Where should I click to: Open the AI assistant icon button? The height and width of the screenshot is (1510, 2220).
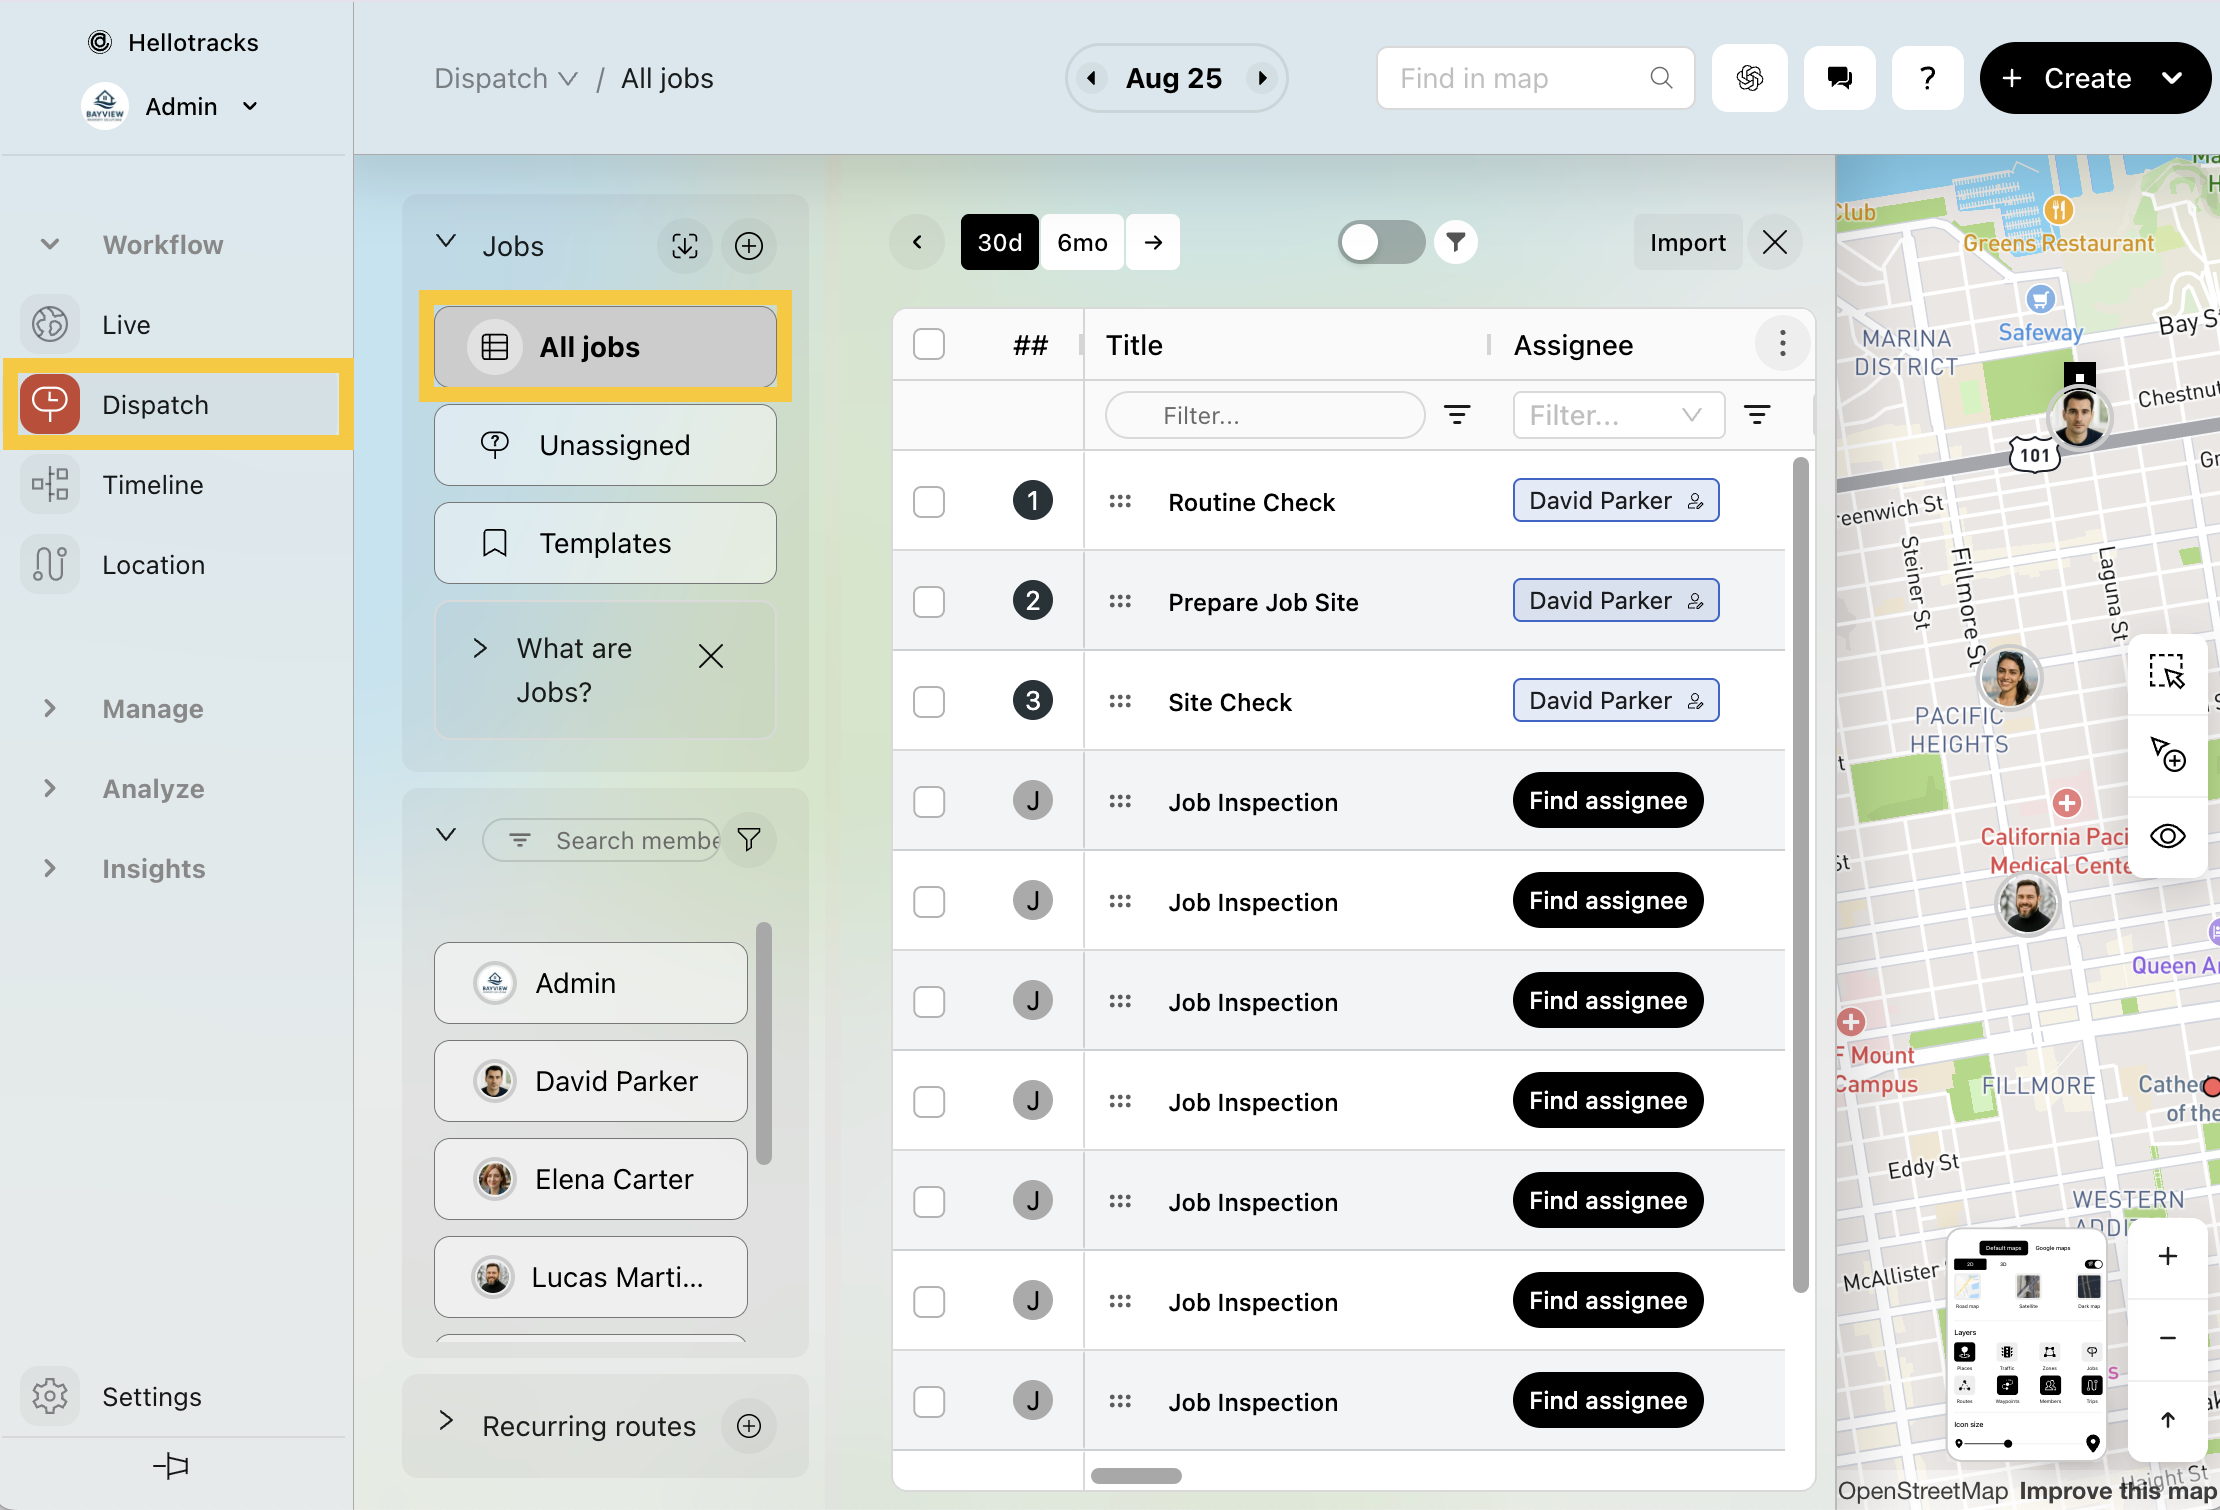point(1749,78)
